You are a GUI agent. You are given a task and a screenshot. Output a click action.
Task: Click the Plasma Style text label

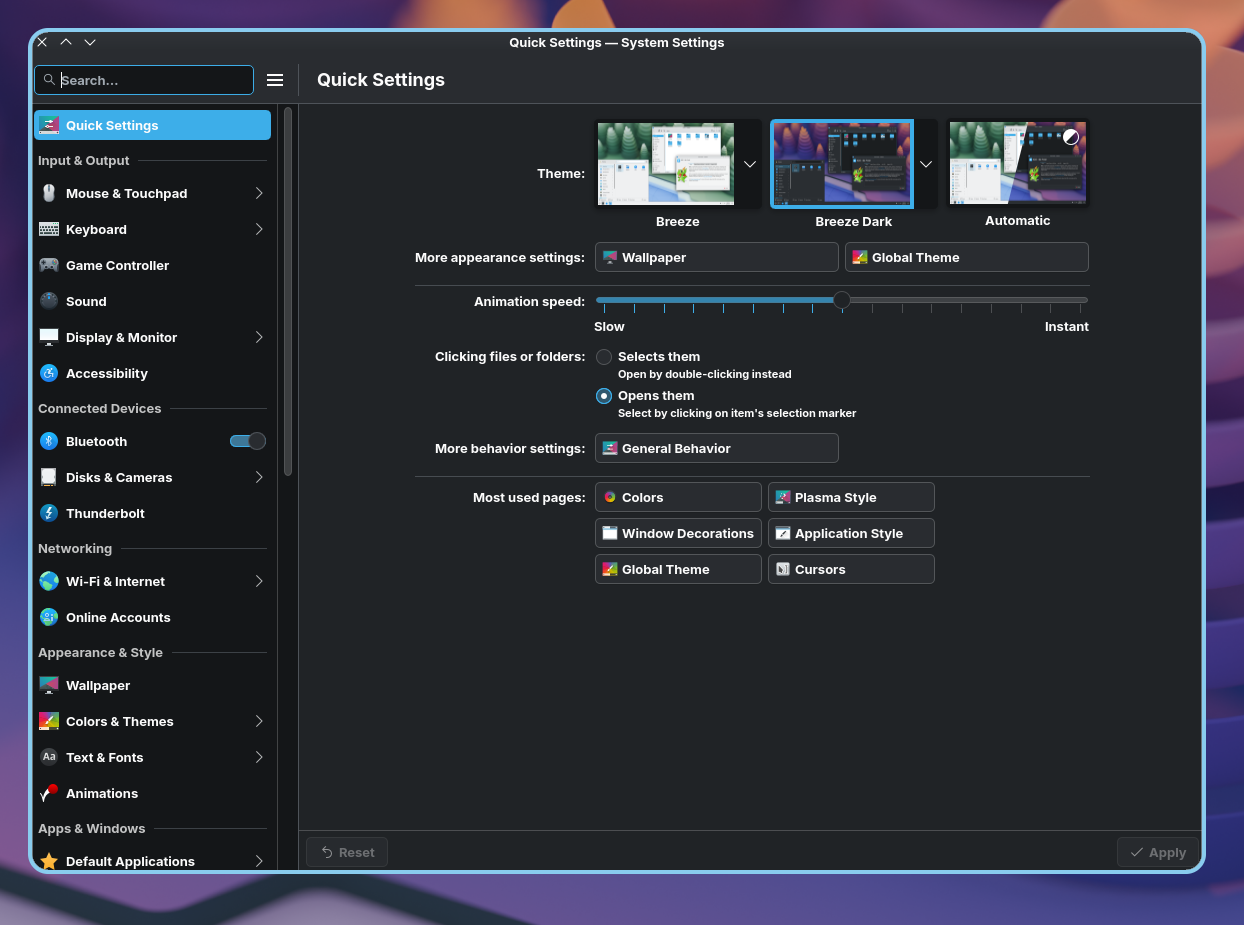(x=835, y=497)
